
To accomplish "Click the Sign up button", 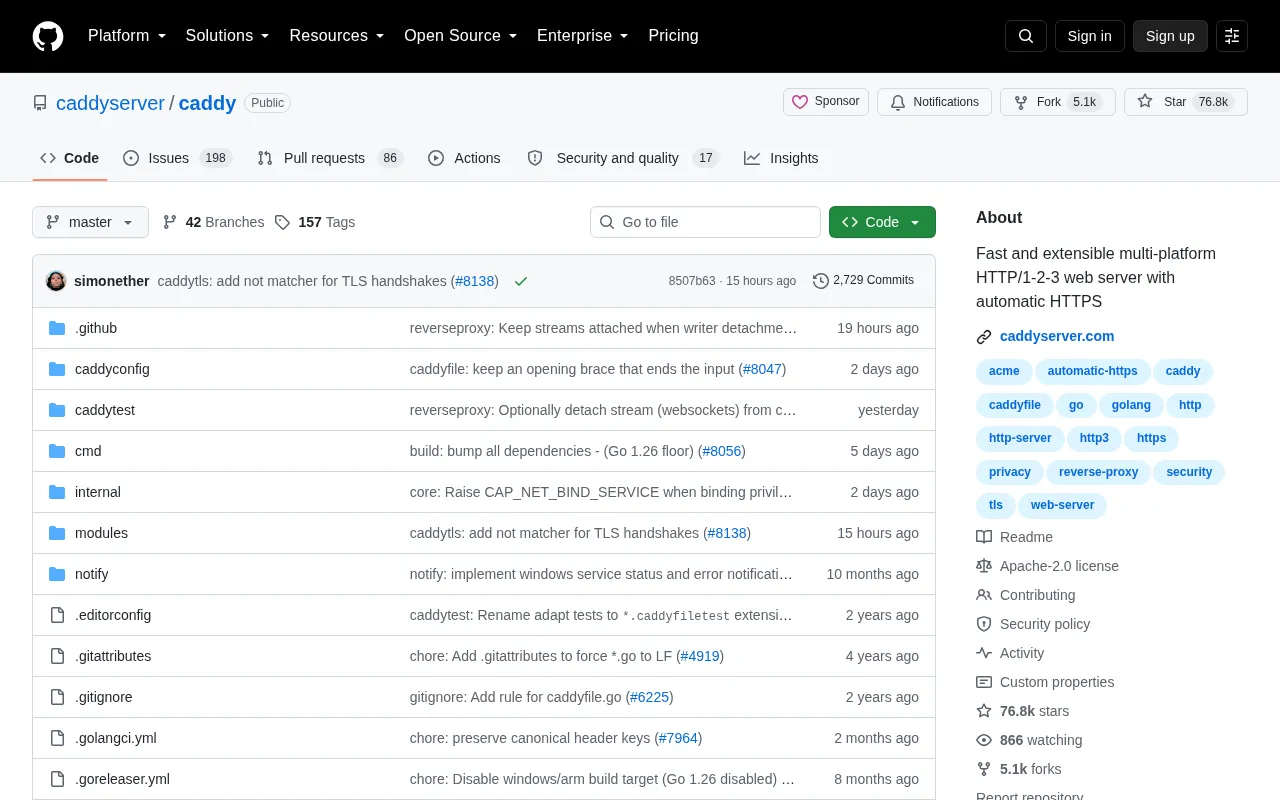I will [1170, 36].
